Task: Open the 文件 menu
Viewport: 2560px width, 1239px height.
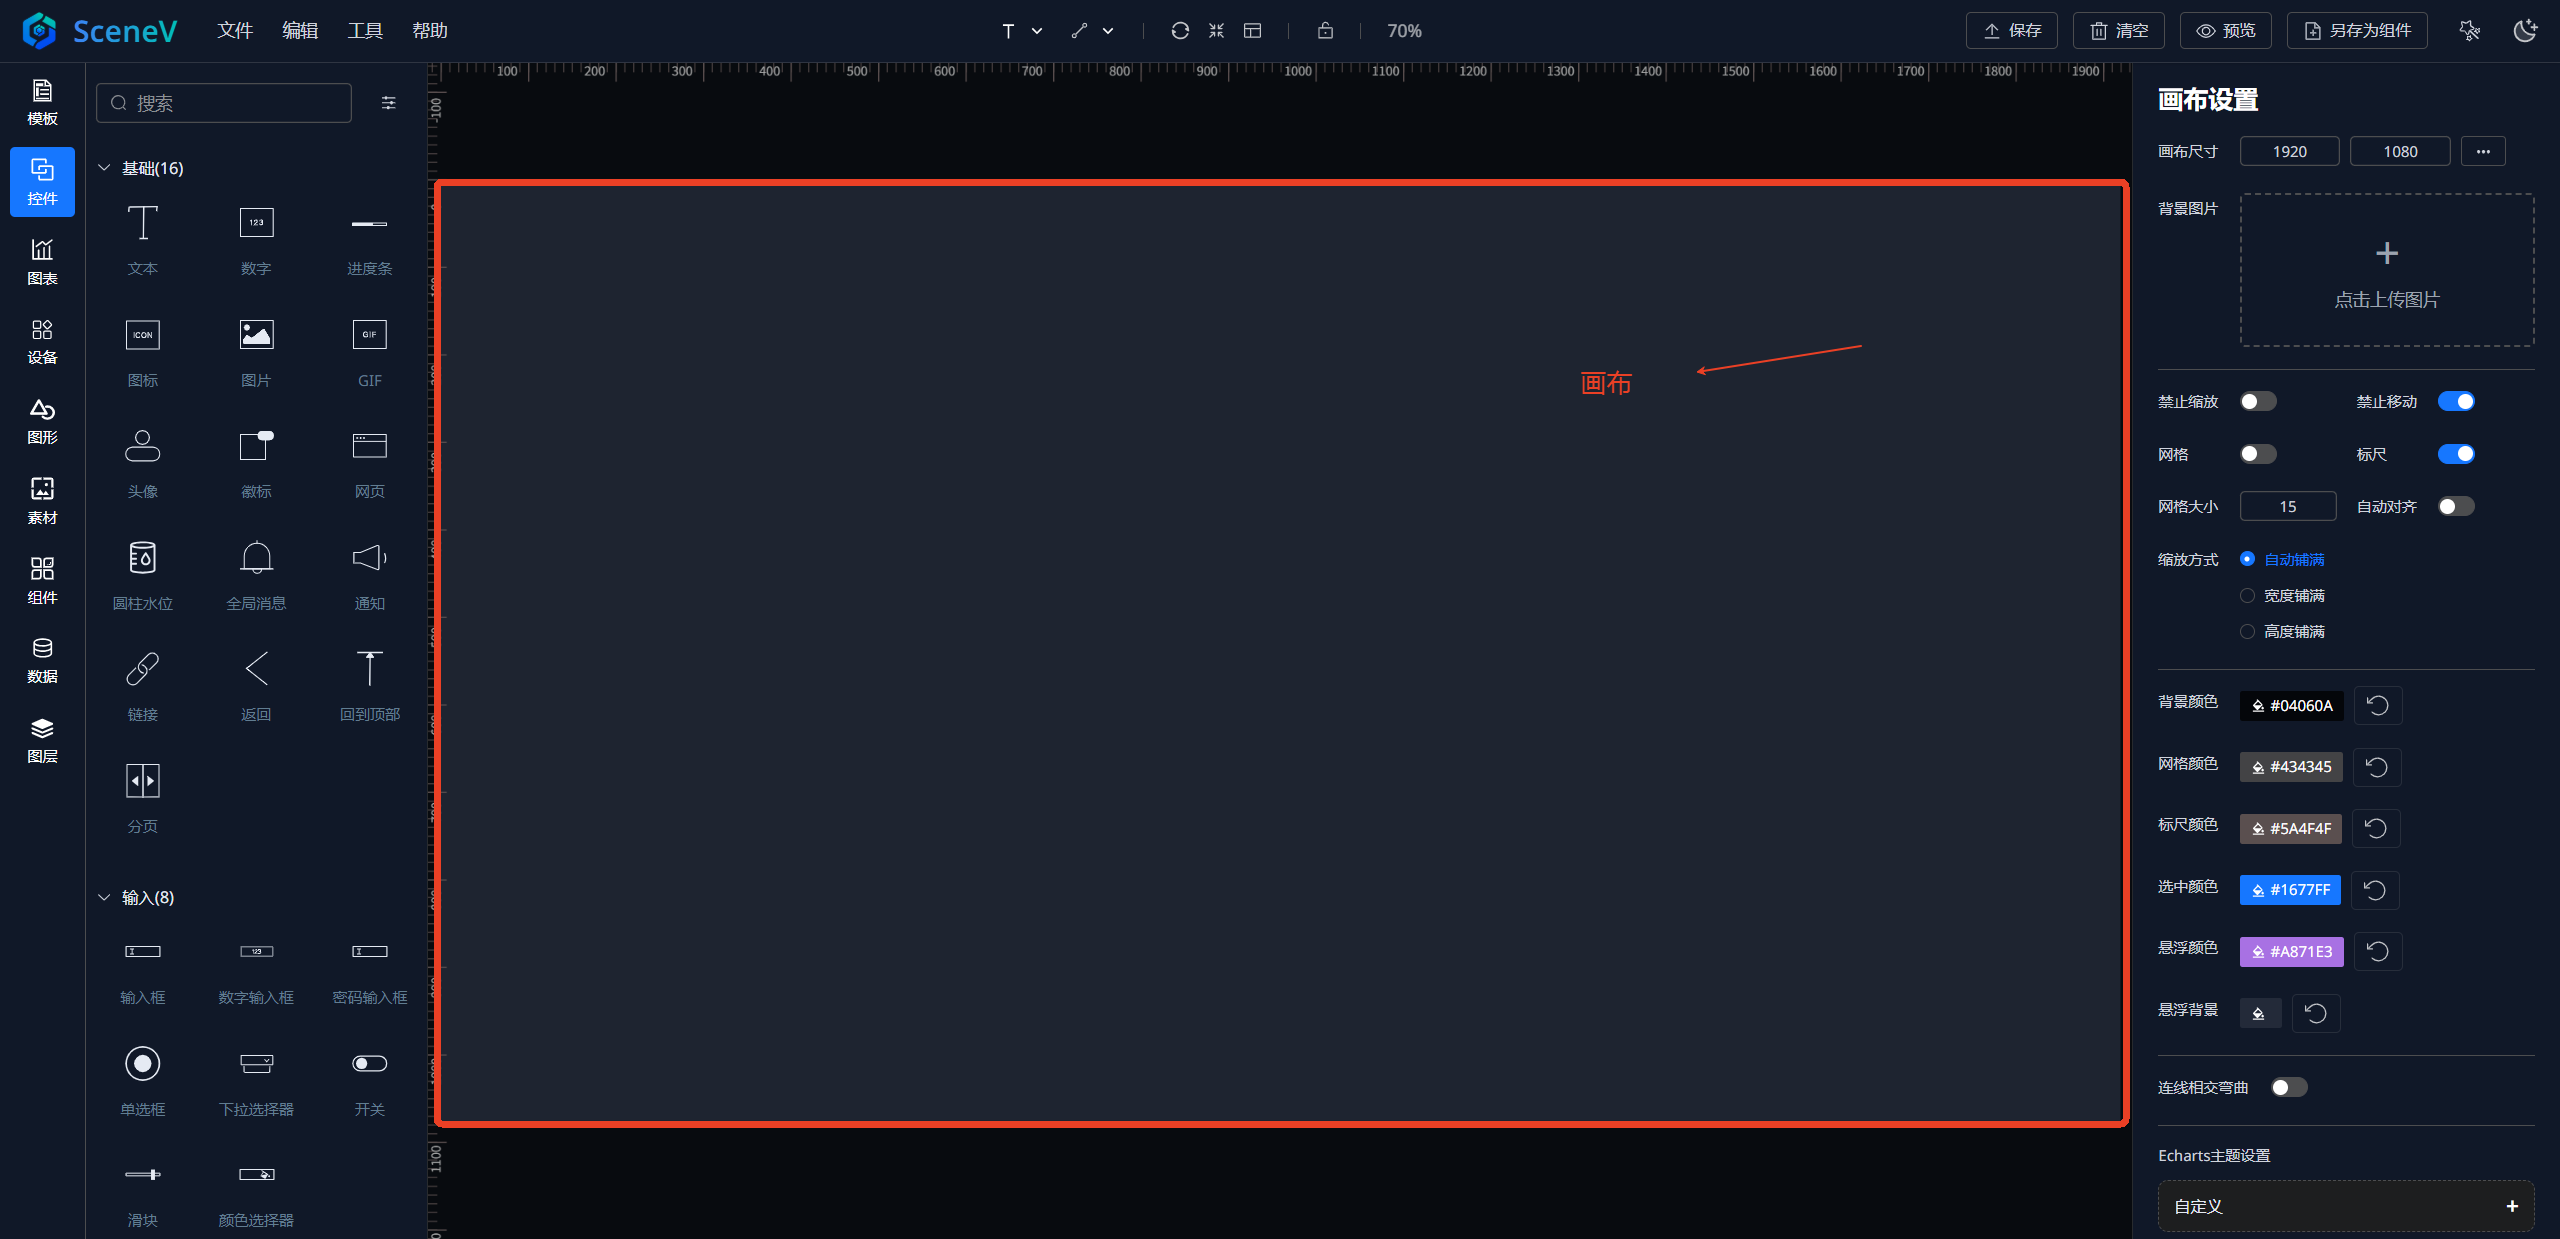Action: [235, 31]
